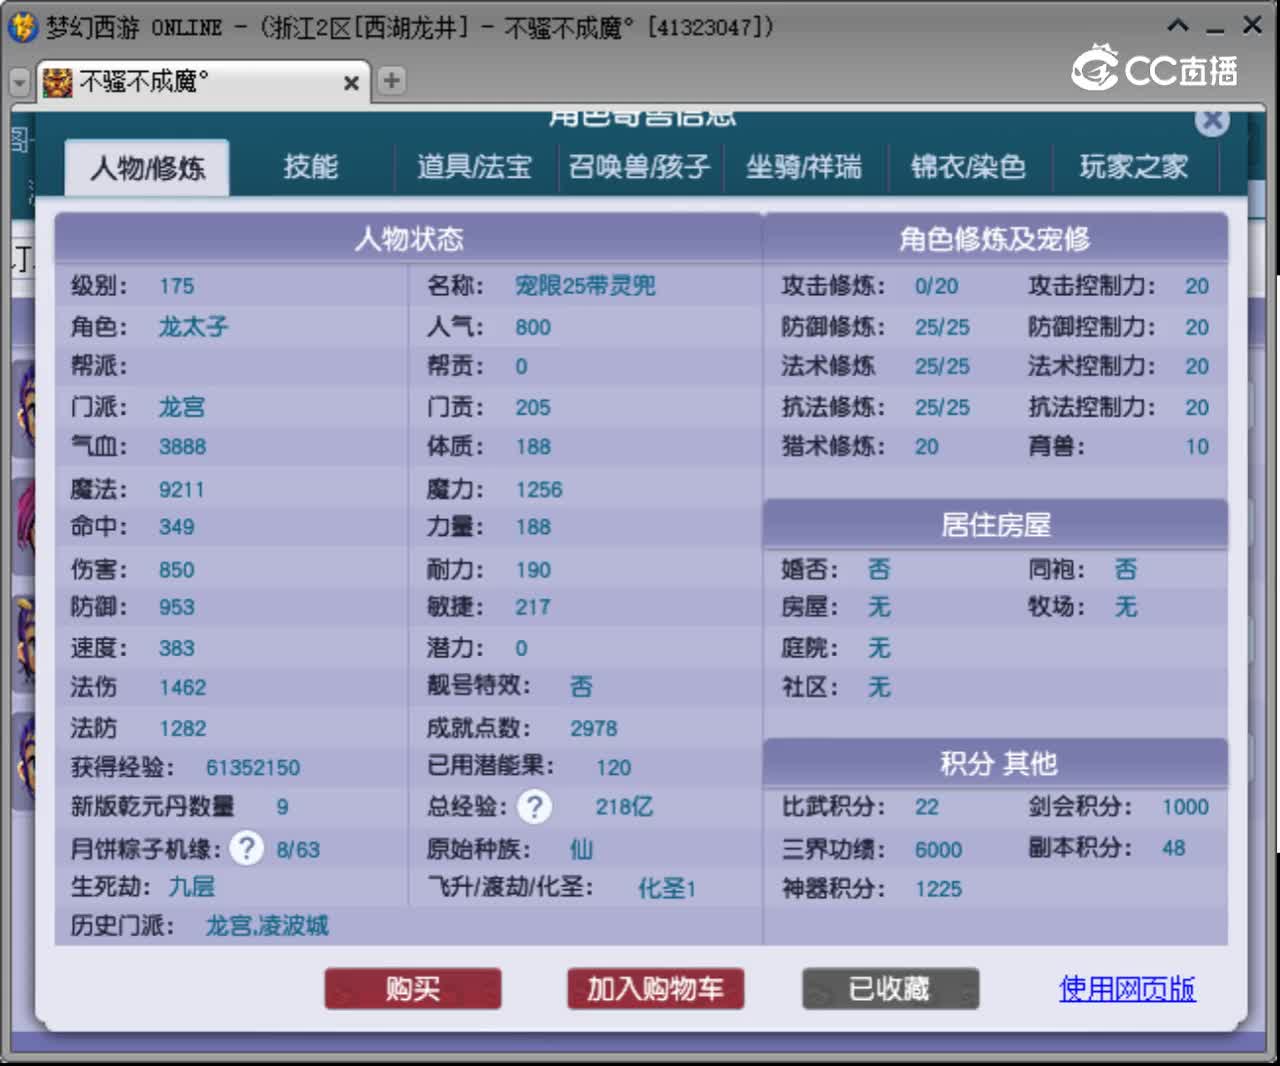This screenshot has height=1066, width=1280.
Task: Click the game icon in title bar
Action: click(22, 27)
